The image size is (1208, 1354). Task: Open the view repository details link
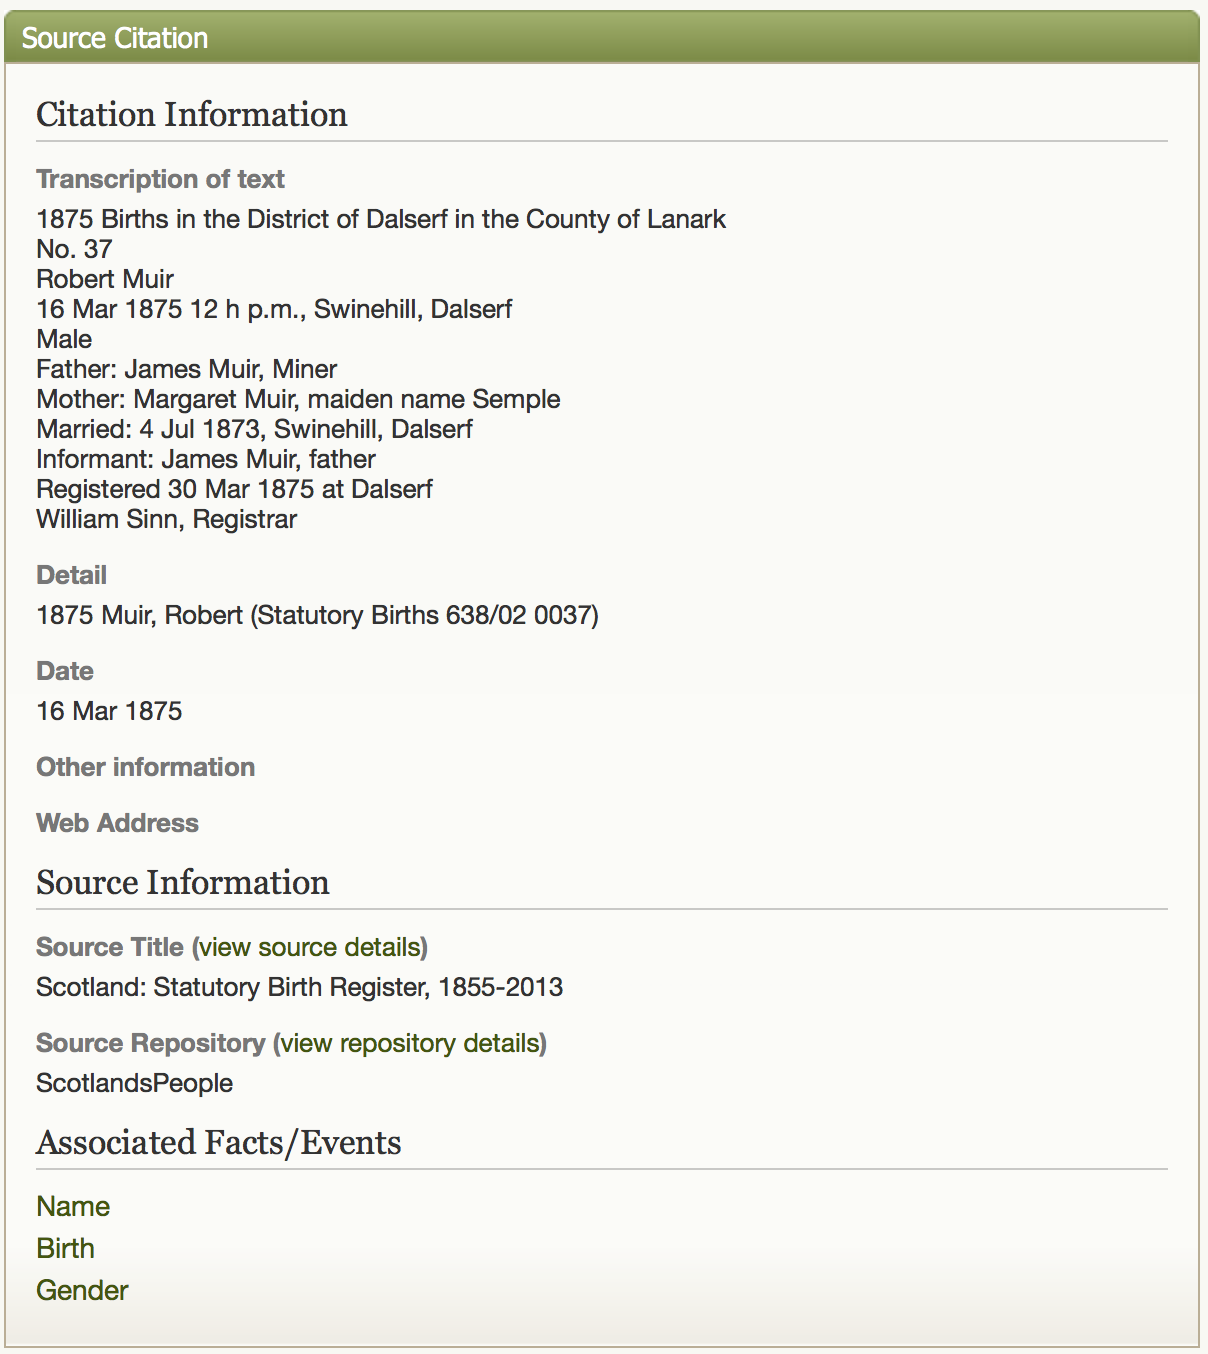click(410, 1043)
